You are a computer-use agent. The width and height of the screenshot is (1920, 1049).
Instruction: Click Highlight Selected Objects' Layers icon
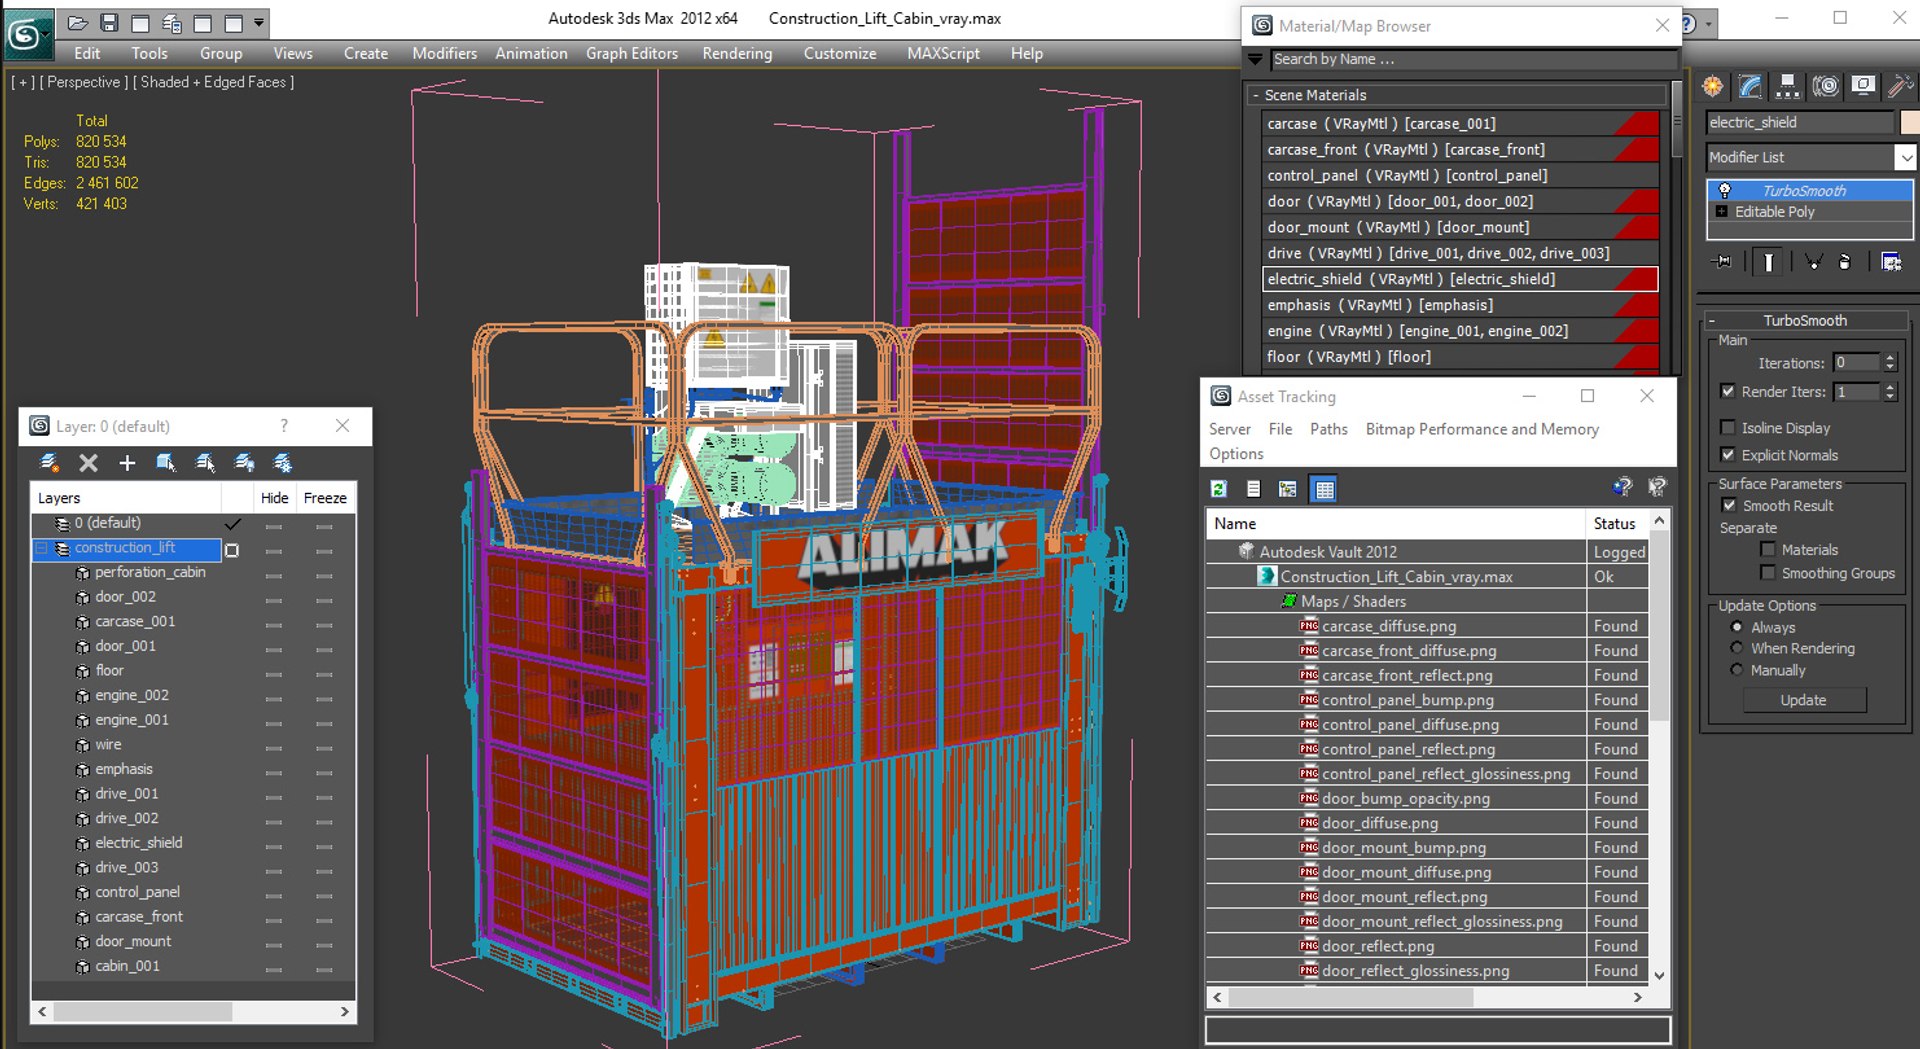[x=205, y=463]
